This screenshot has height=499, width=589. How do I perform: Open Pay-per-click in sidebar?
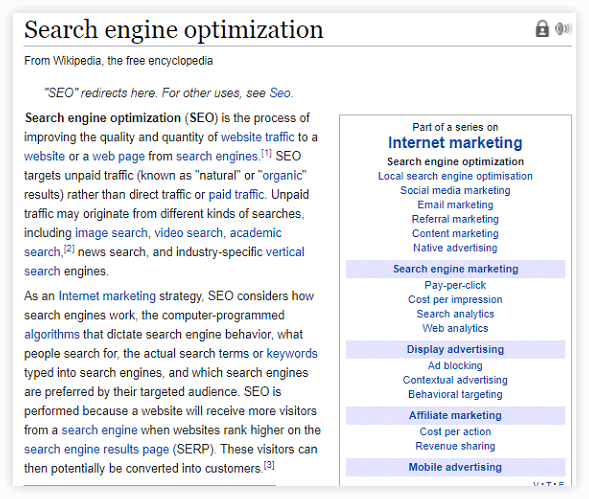[x=455, y=286]
